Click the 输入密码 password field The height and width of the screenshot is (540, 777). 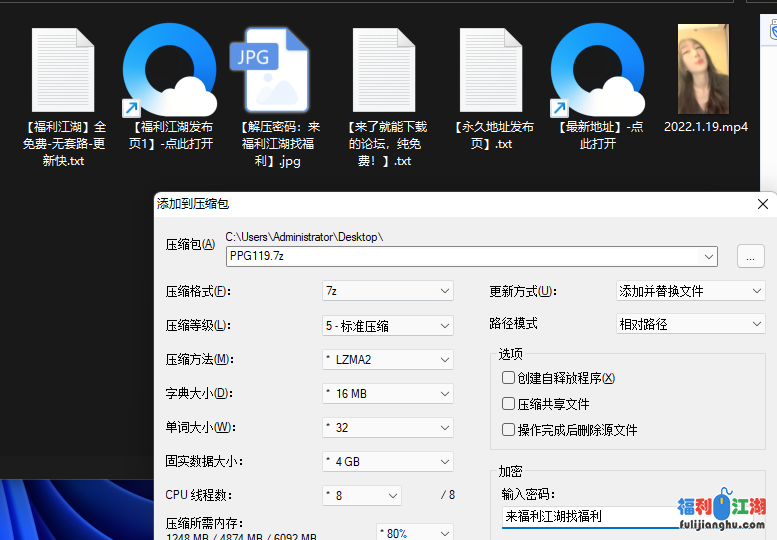(590, 517)
